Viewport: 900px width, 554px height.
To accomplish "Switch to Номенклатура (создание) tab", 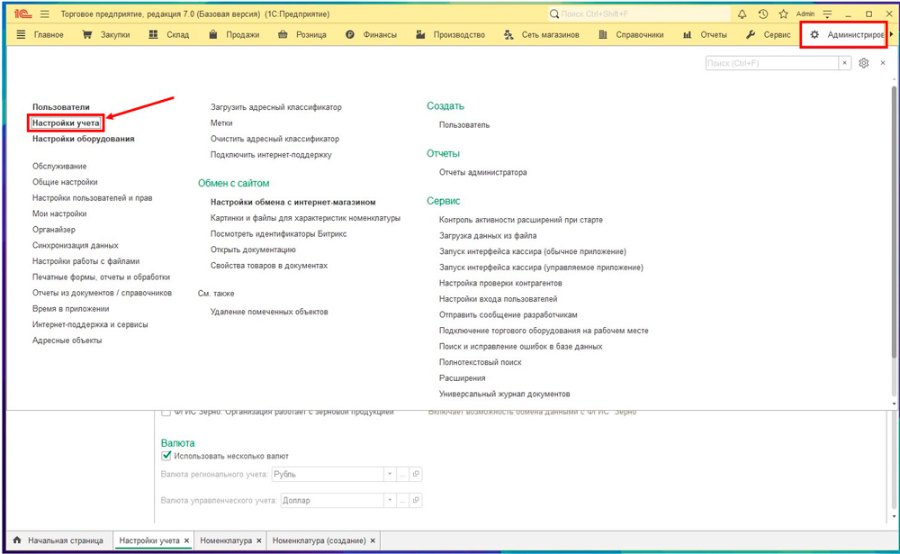I will coord(319,541).
